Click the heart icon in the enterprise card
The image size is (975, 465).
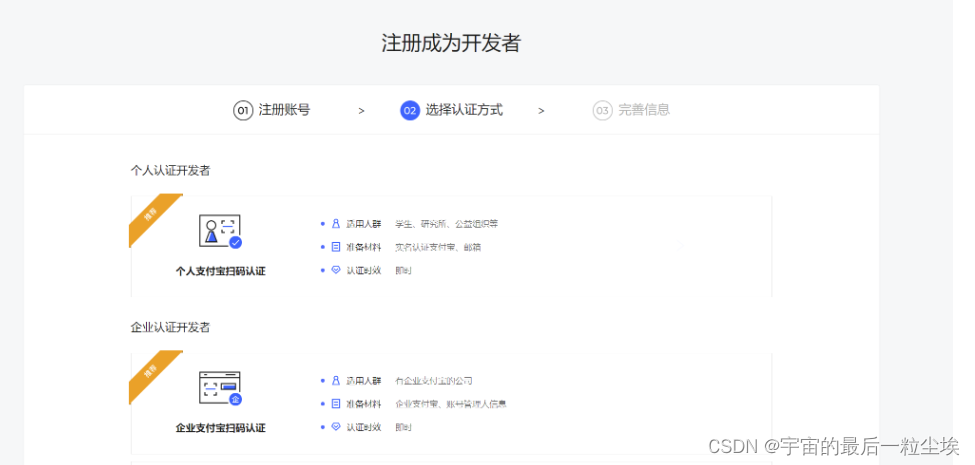(x=336, y=426)
